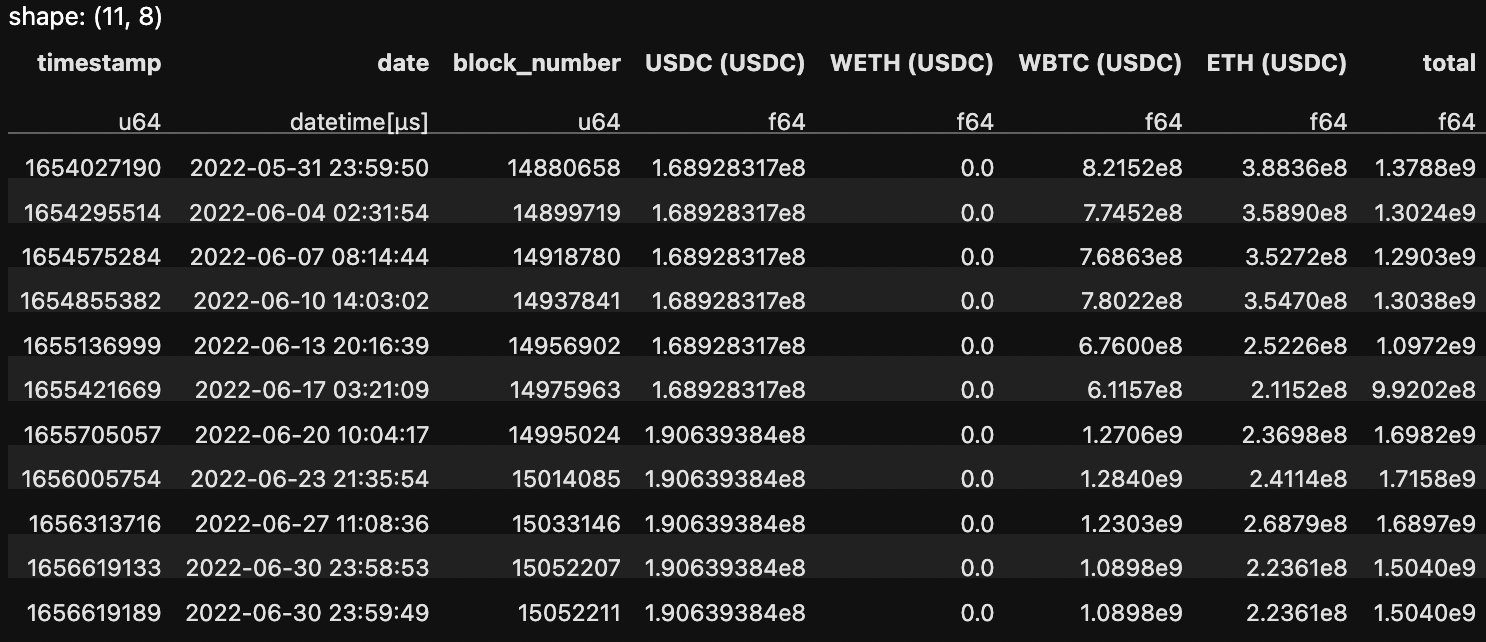Click the total column header
This screenshot has width=1486, height=642.
pyautogui.click(x=1449, y=63)
